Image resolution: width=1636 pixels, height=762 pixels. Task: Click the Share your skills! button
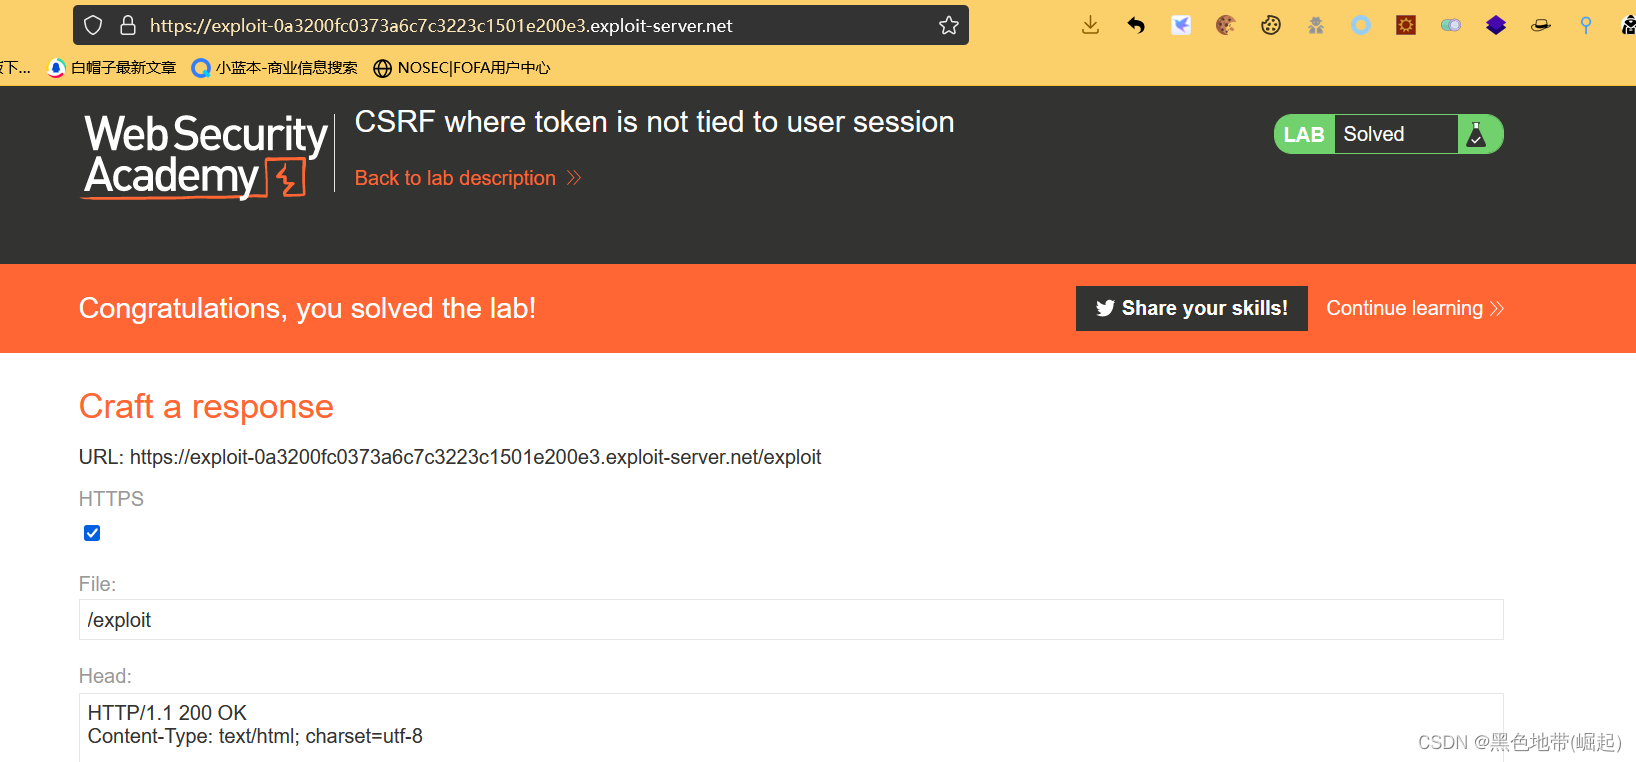1191,308
